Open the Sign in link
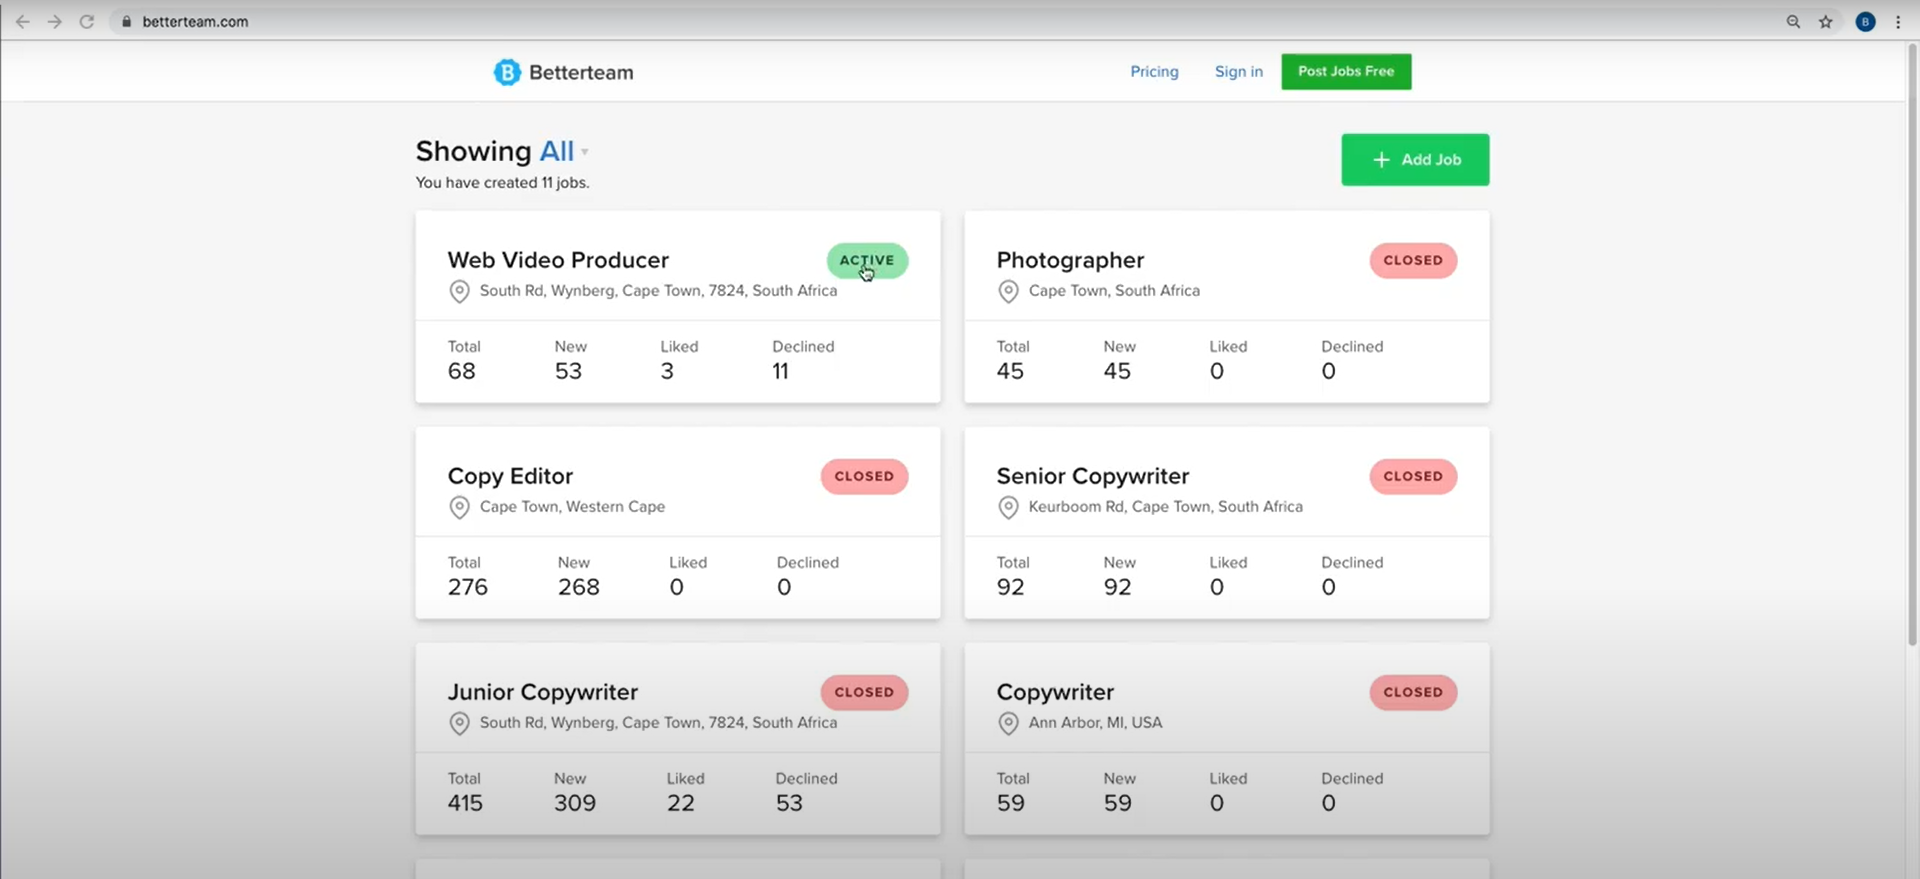This screenshot has height=879, width=1920. (1238, 72)
